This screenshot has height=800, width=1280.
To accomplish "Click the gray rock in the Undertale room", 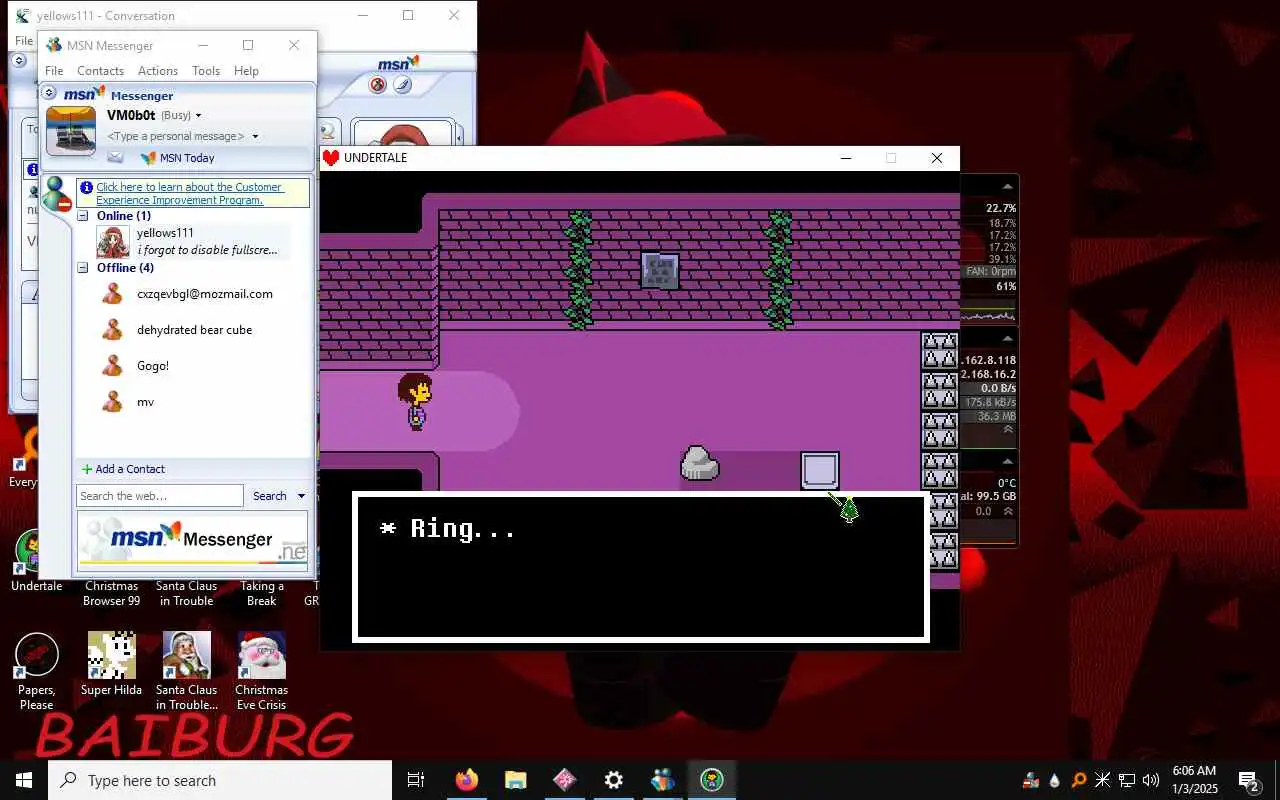I will (700, 464).
